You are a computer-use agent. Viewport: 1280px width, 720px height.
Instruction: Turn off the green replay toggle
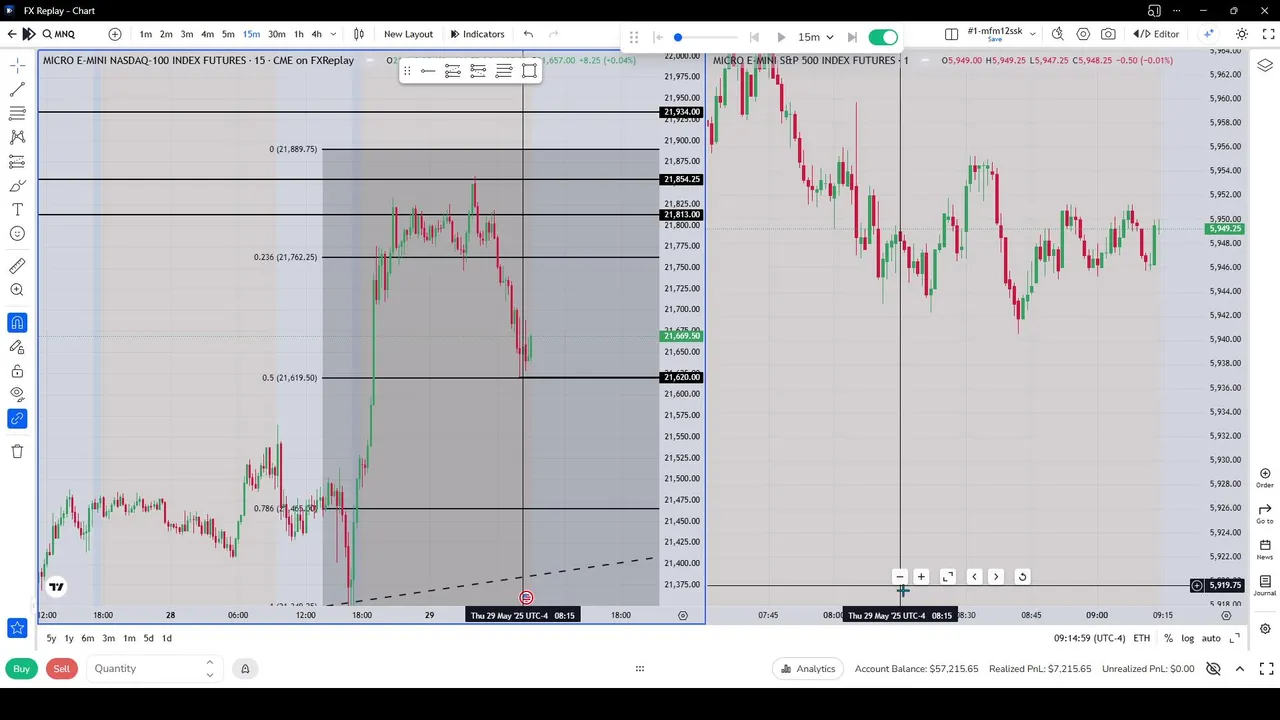(x=883, y=37)
